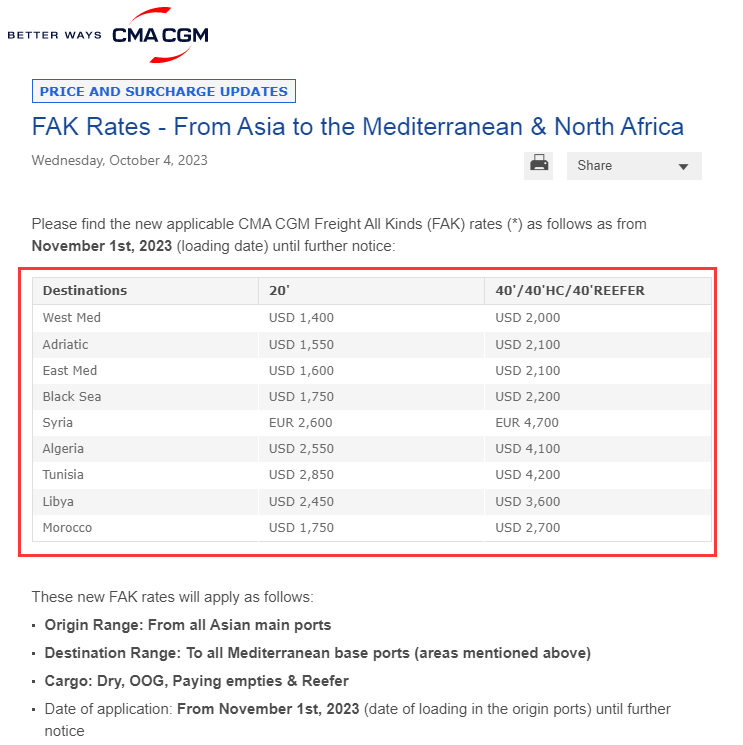Click the Algeria USD 4,100 cell
This screenshot has height=745, width=743.
pos(598,449)
